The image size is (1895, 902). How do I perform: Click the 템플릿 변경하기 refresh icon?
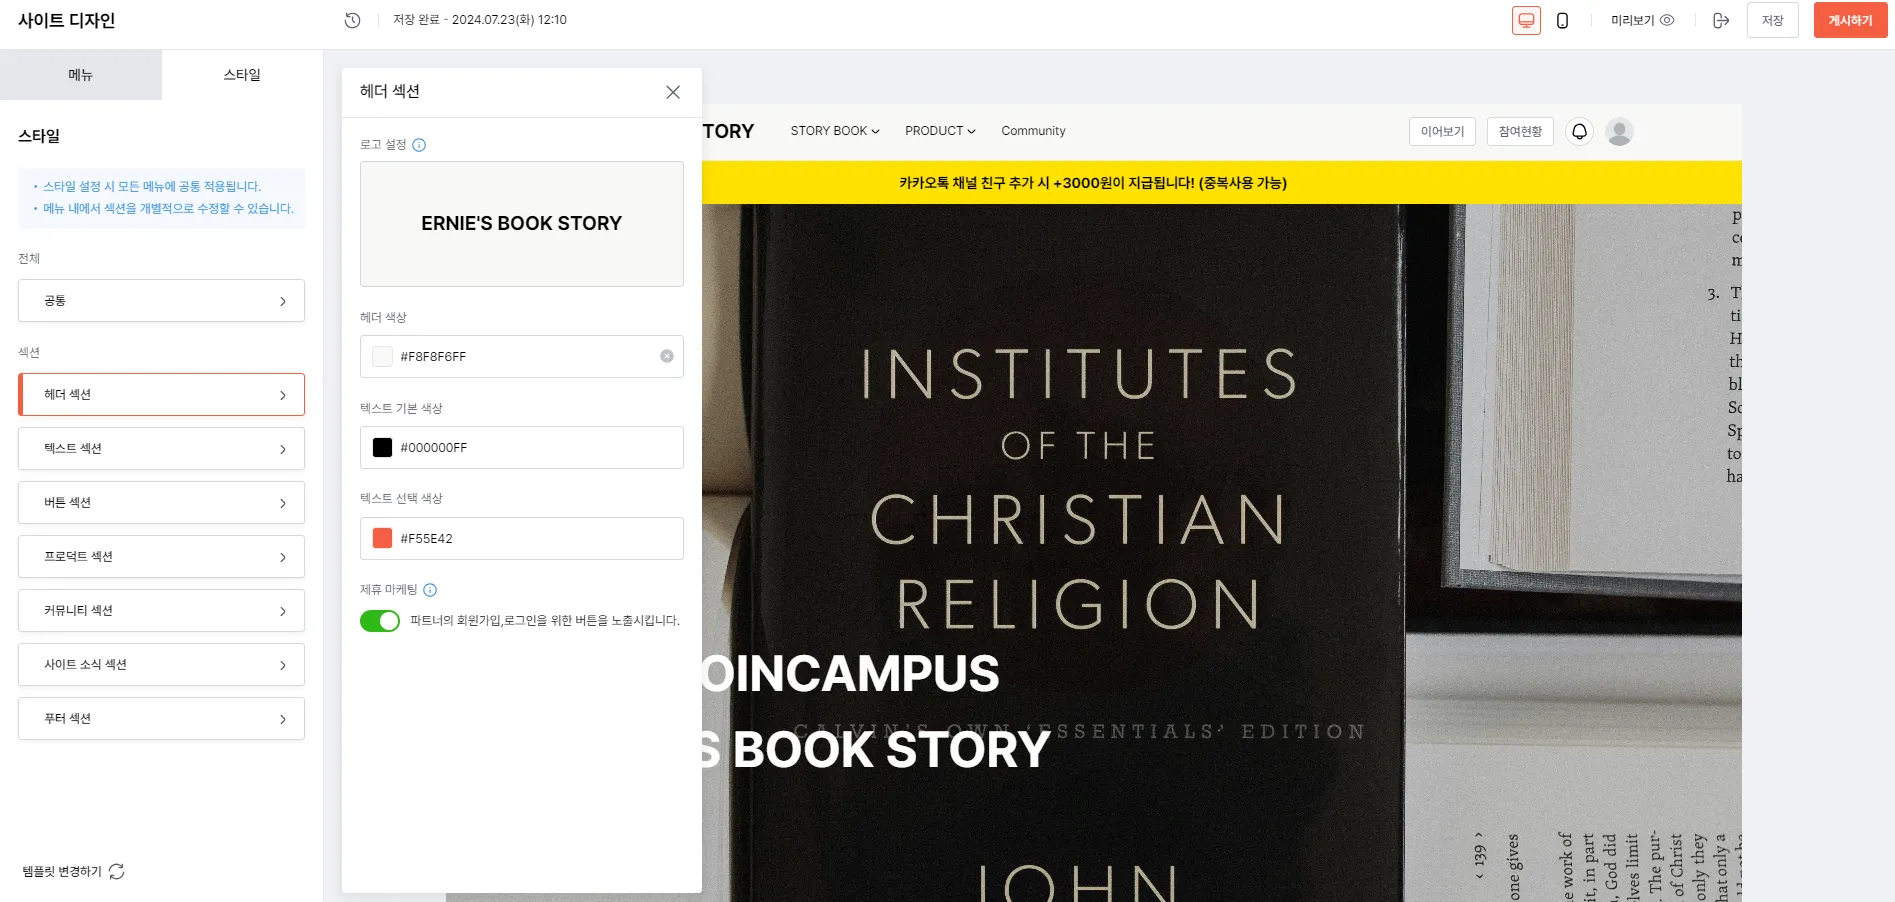[117, 871]
